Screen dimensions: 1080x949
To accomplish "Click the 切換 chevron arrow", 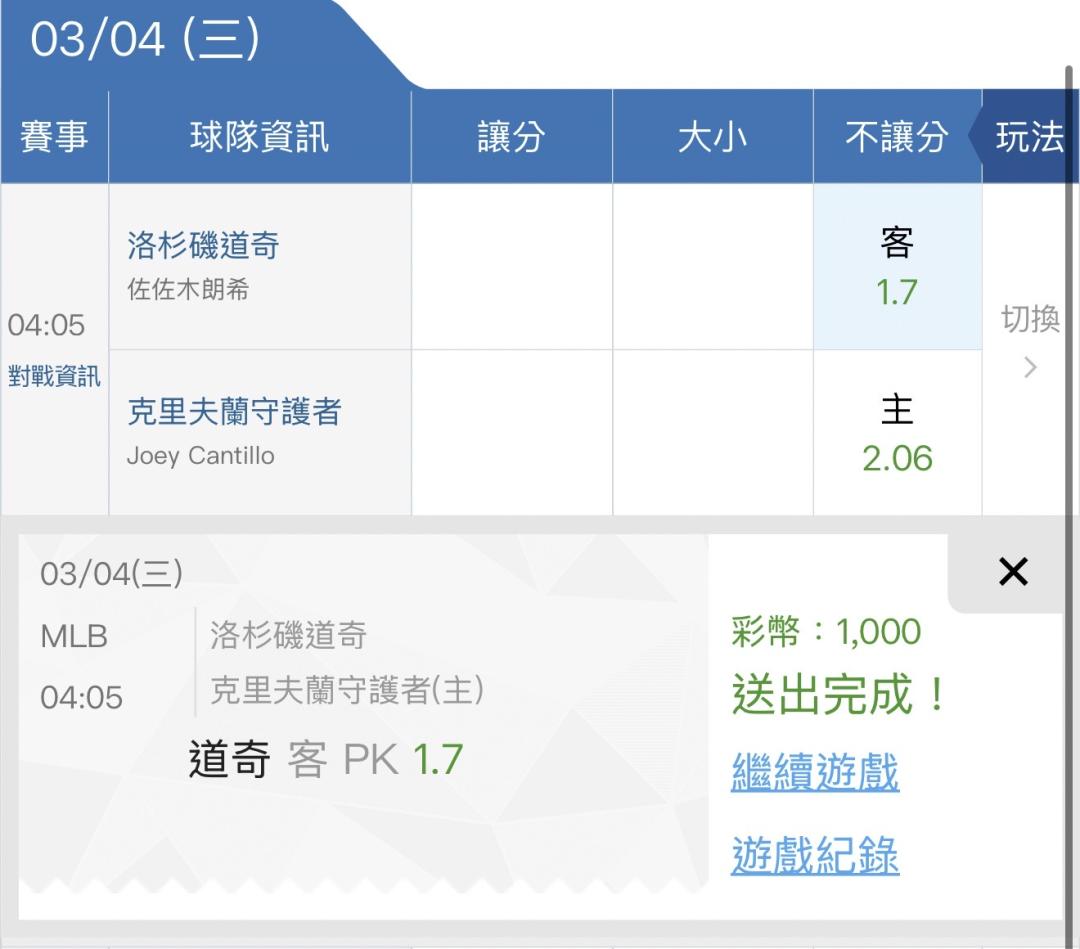I will 1030,368.
